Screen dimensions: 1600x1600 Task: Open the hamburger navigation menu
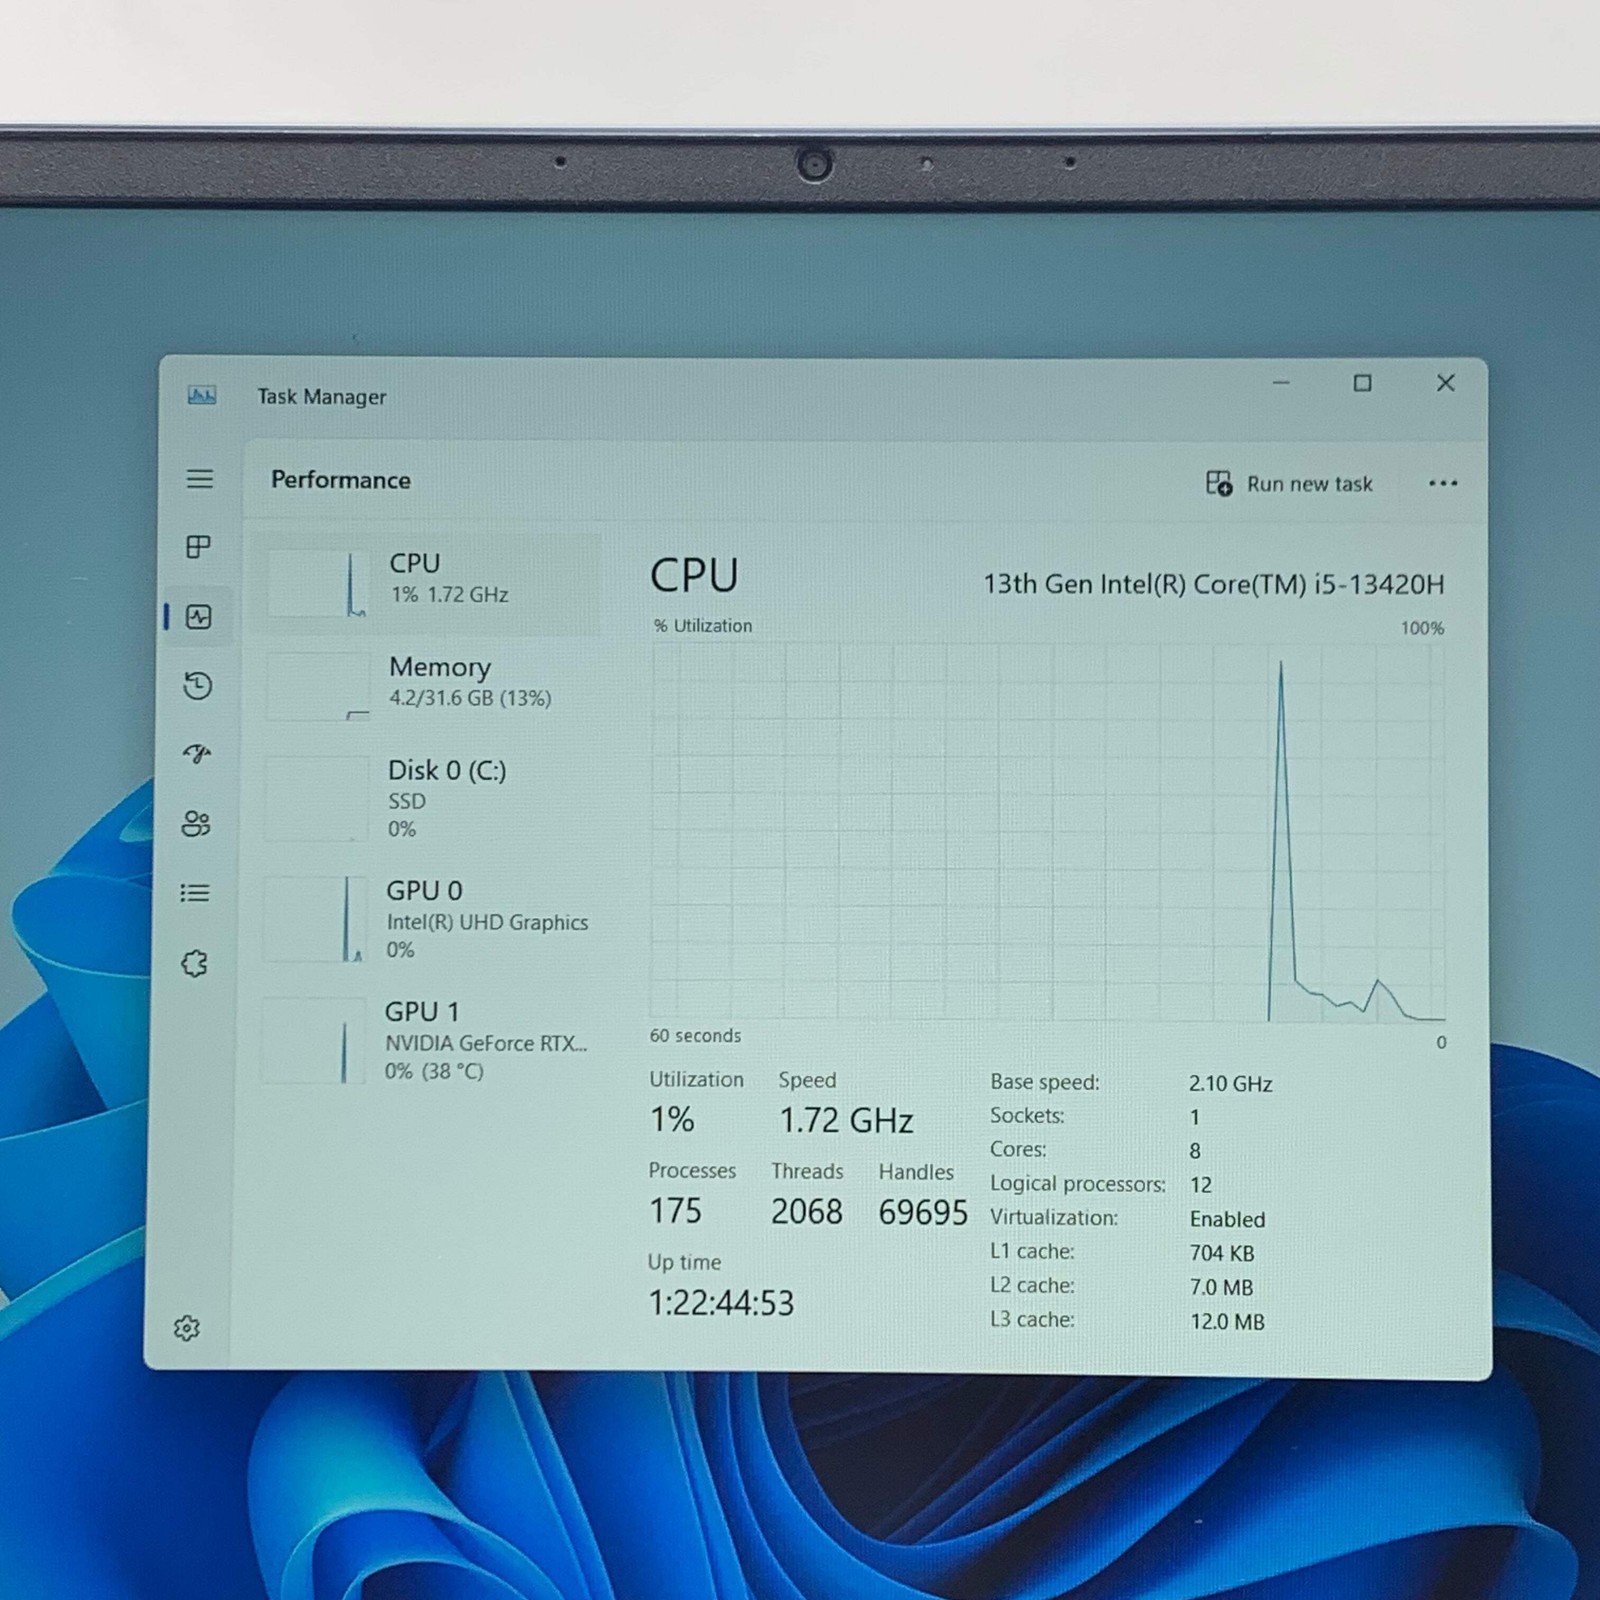point(200,479)
